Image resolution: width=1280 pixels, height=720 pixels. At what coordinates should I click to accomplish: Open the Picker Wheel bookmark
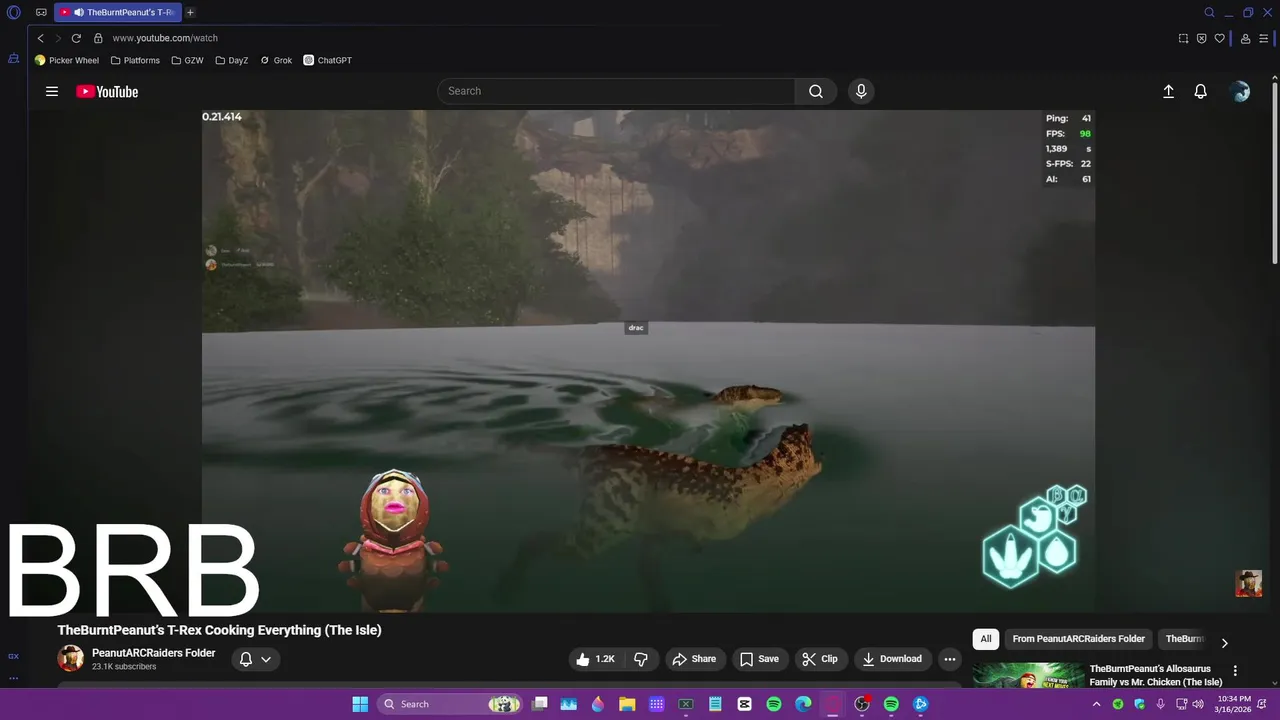click(67, 60)
